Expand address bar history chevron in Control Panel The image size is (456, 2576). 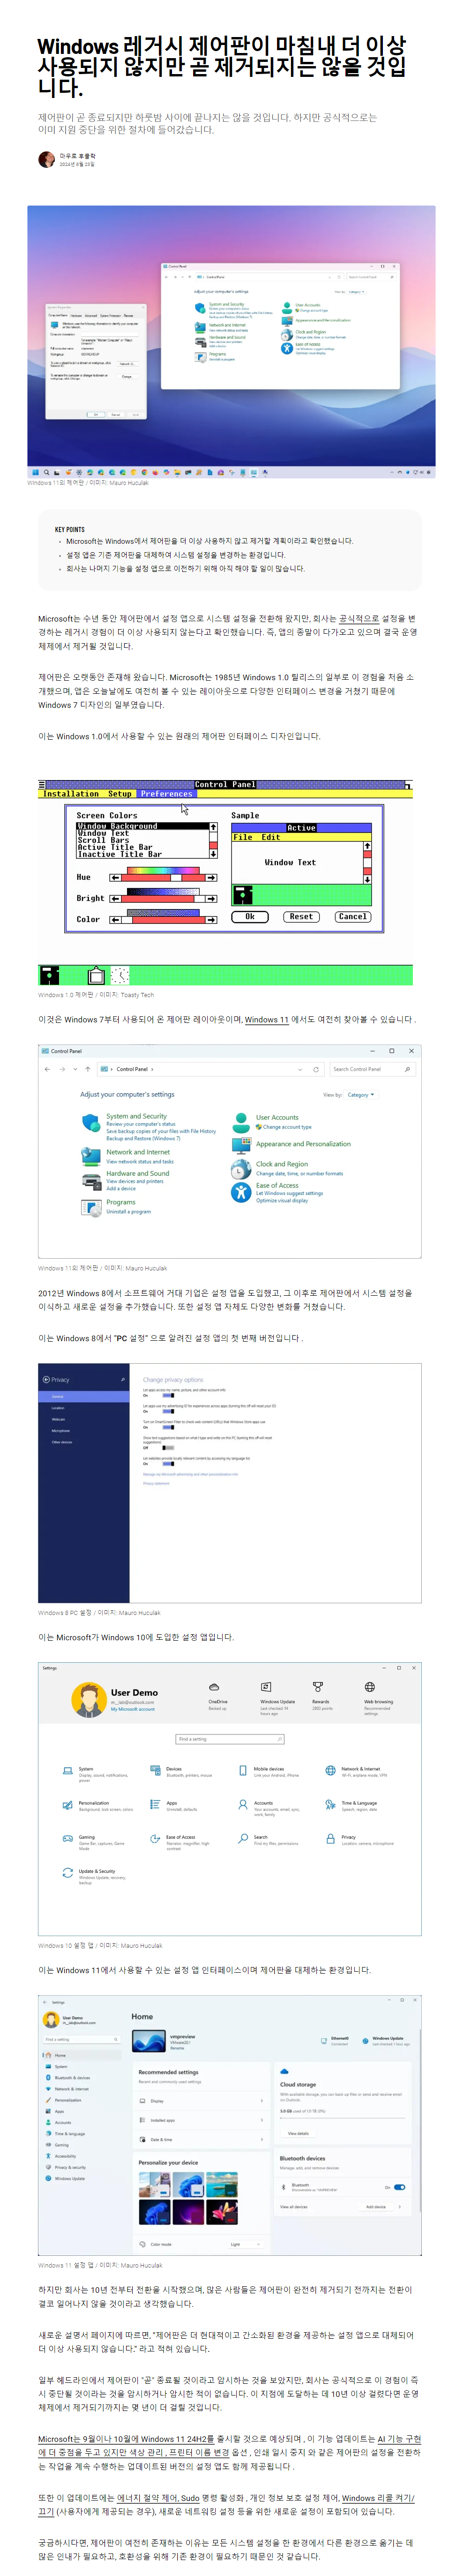pos(301,1069)
